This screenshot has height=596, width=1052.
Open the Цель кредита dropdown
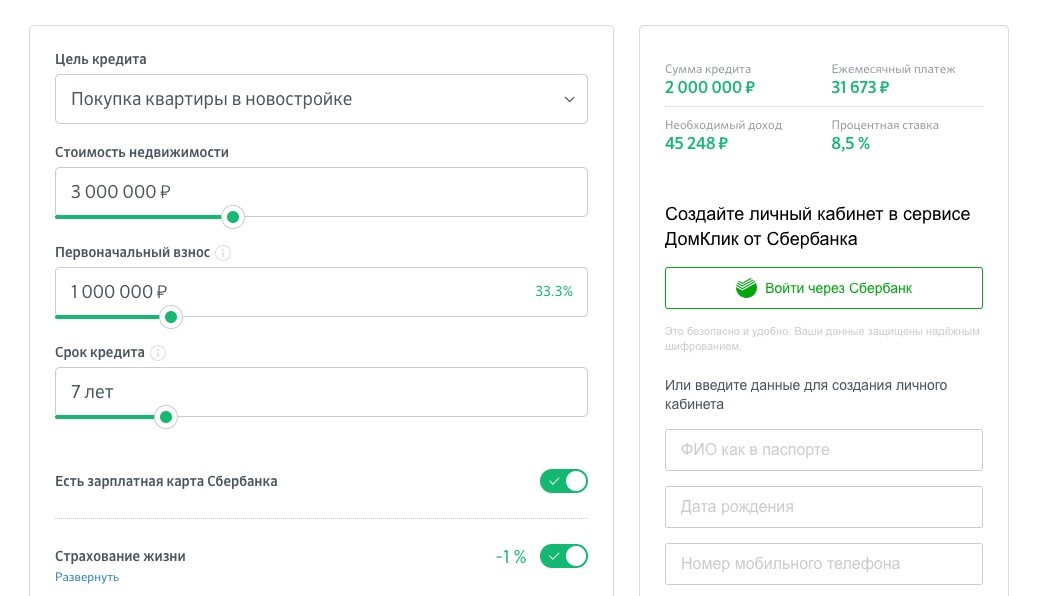(x=321, y=99)
